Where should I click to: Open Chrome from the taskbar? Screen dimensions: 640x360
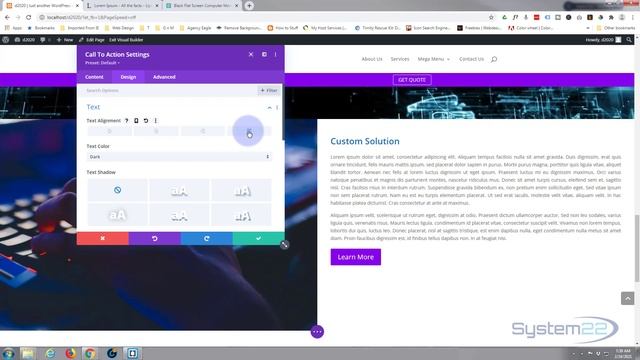(90, 353)
